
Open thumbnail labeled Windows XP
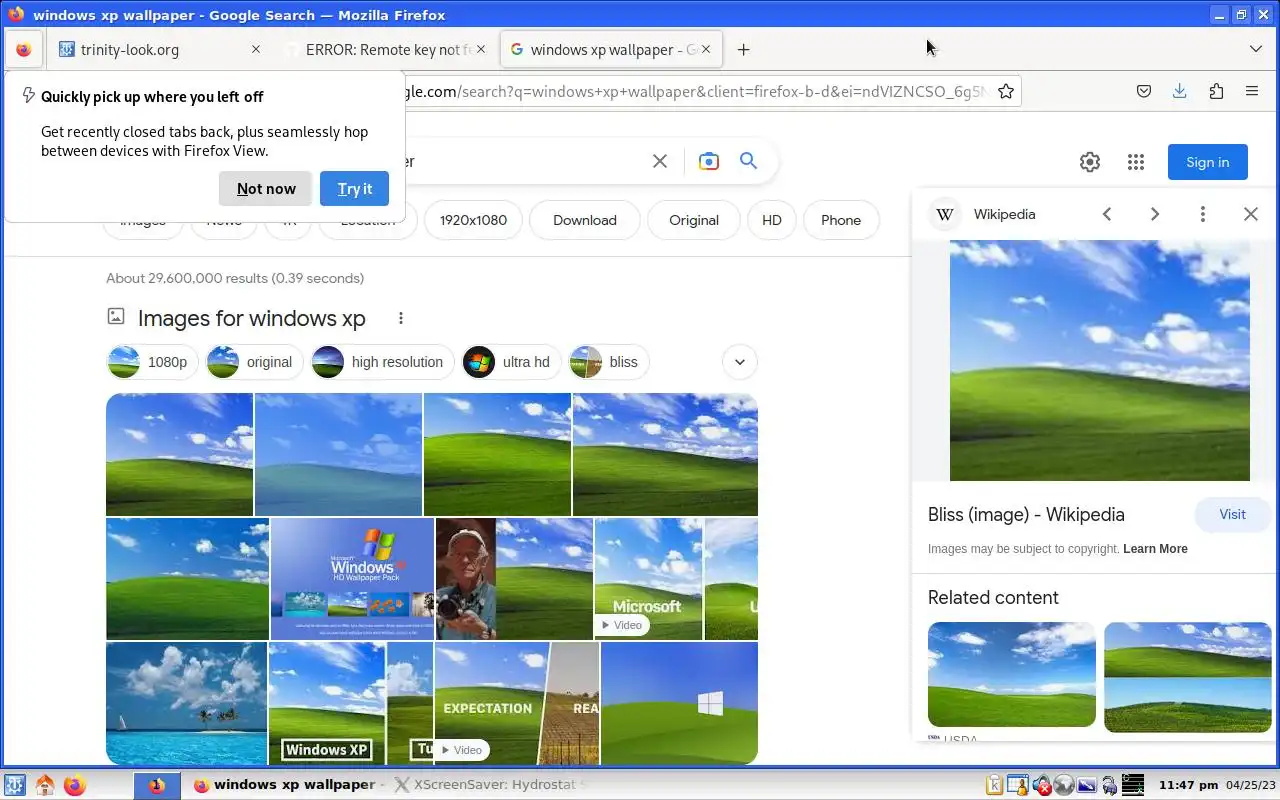pyautogui.click(x=327, y=703)
